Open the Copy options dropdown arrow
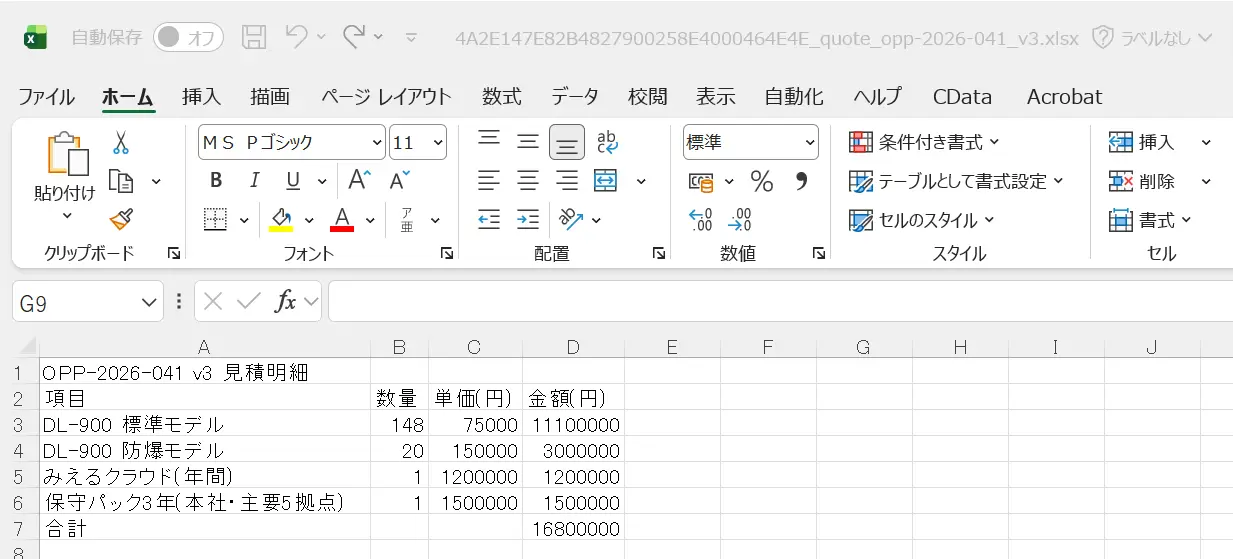 pos(156,181)
